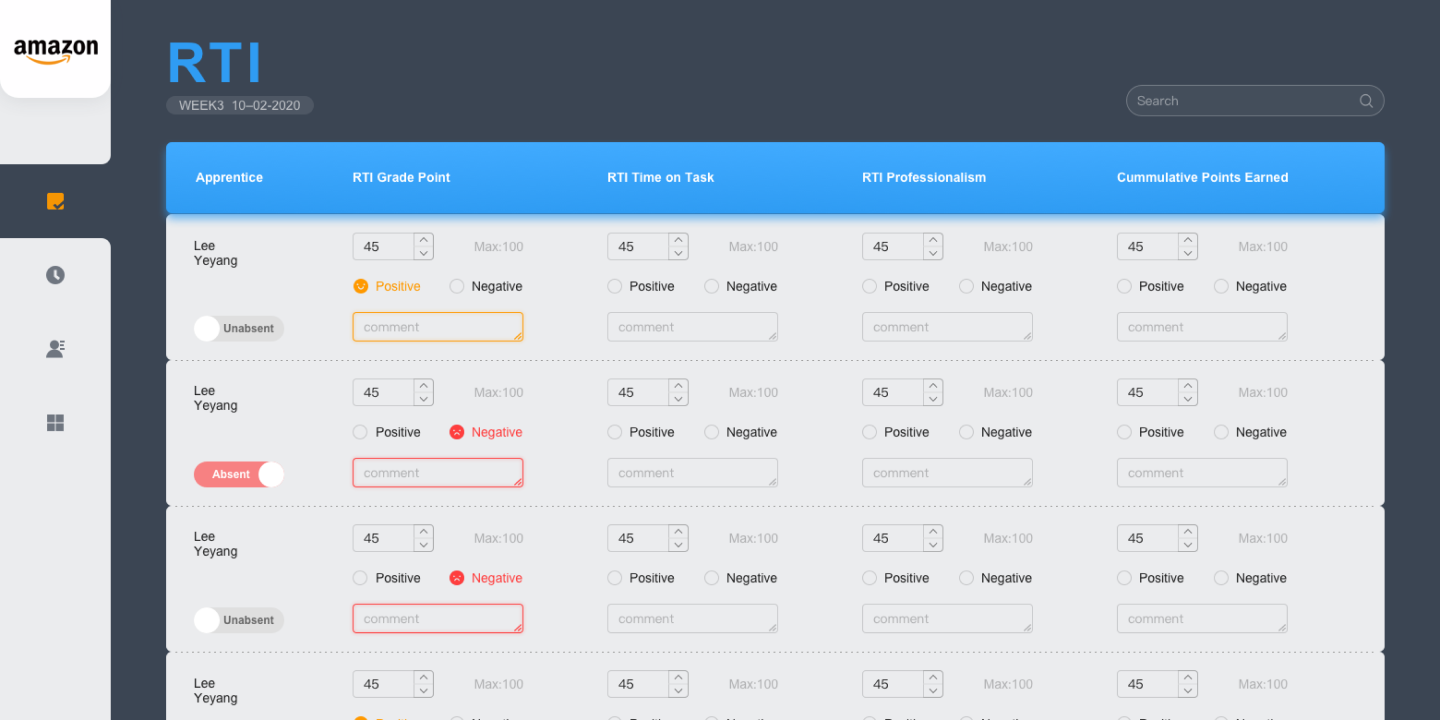1440x720 pixels.
Task: Open the grid dashboard icon in sidebar
Action: [x=56, y=423]
